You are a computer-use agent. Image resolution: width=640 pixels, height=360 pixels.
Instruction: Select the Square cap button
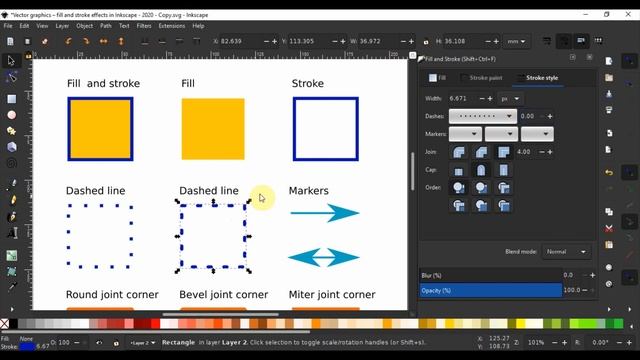pos(504,170)
